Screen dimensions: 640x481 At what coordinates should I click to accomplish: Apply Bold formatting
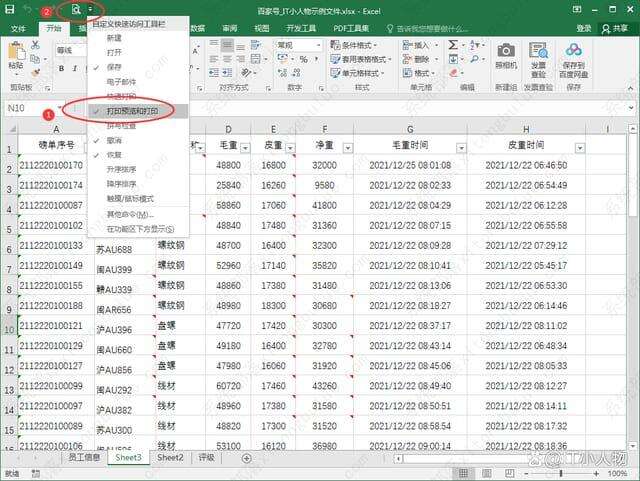click(x=61, y=69)
